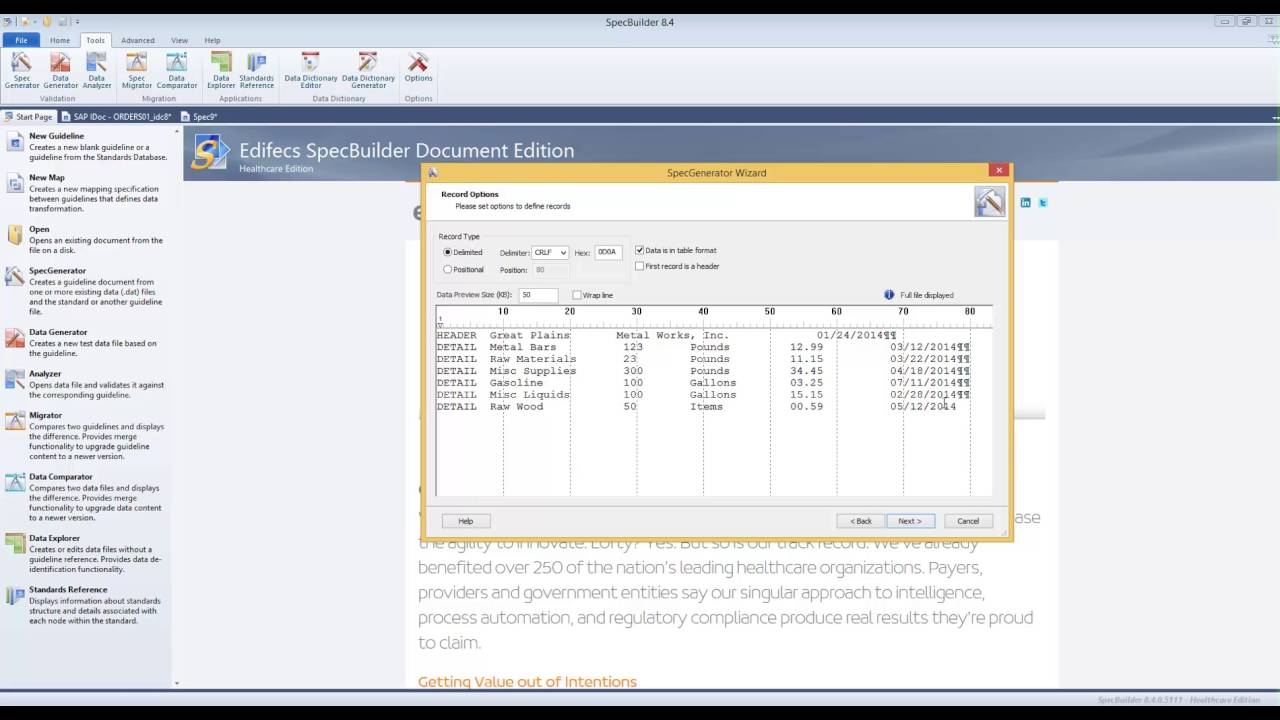Launch Data Comparator from the ribbon
The image size is (1280, 720).
click(177, 71)
